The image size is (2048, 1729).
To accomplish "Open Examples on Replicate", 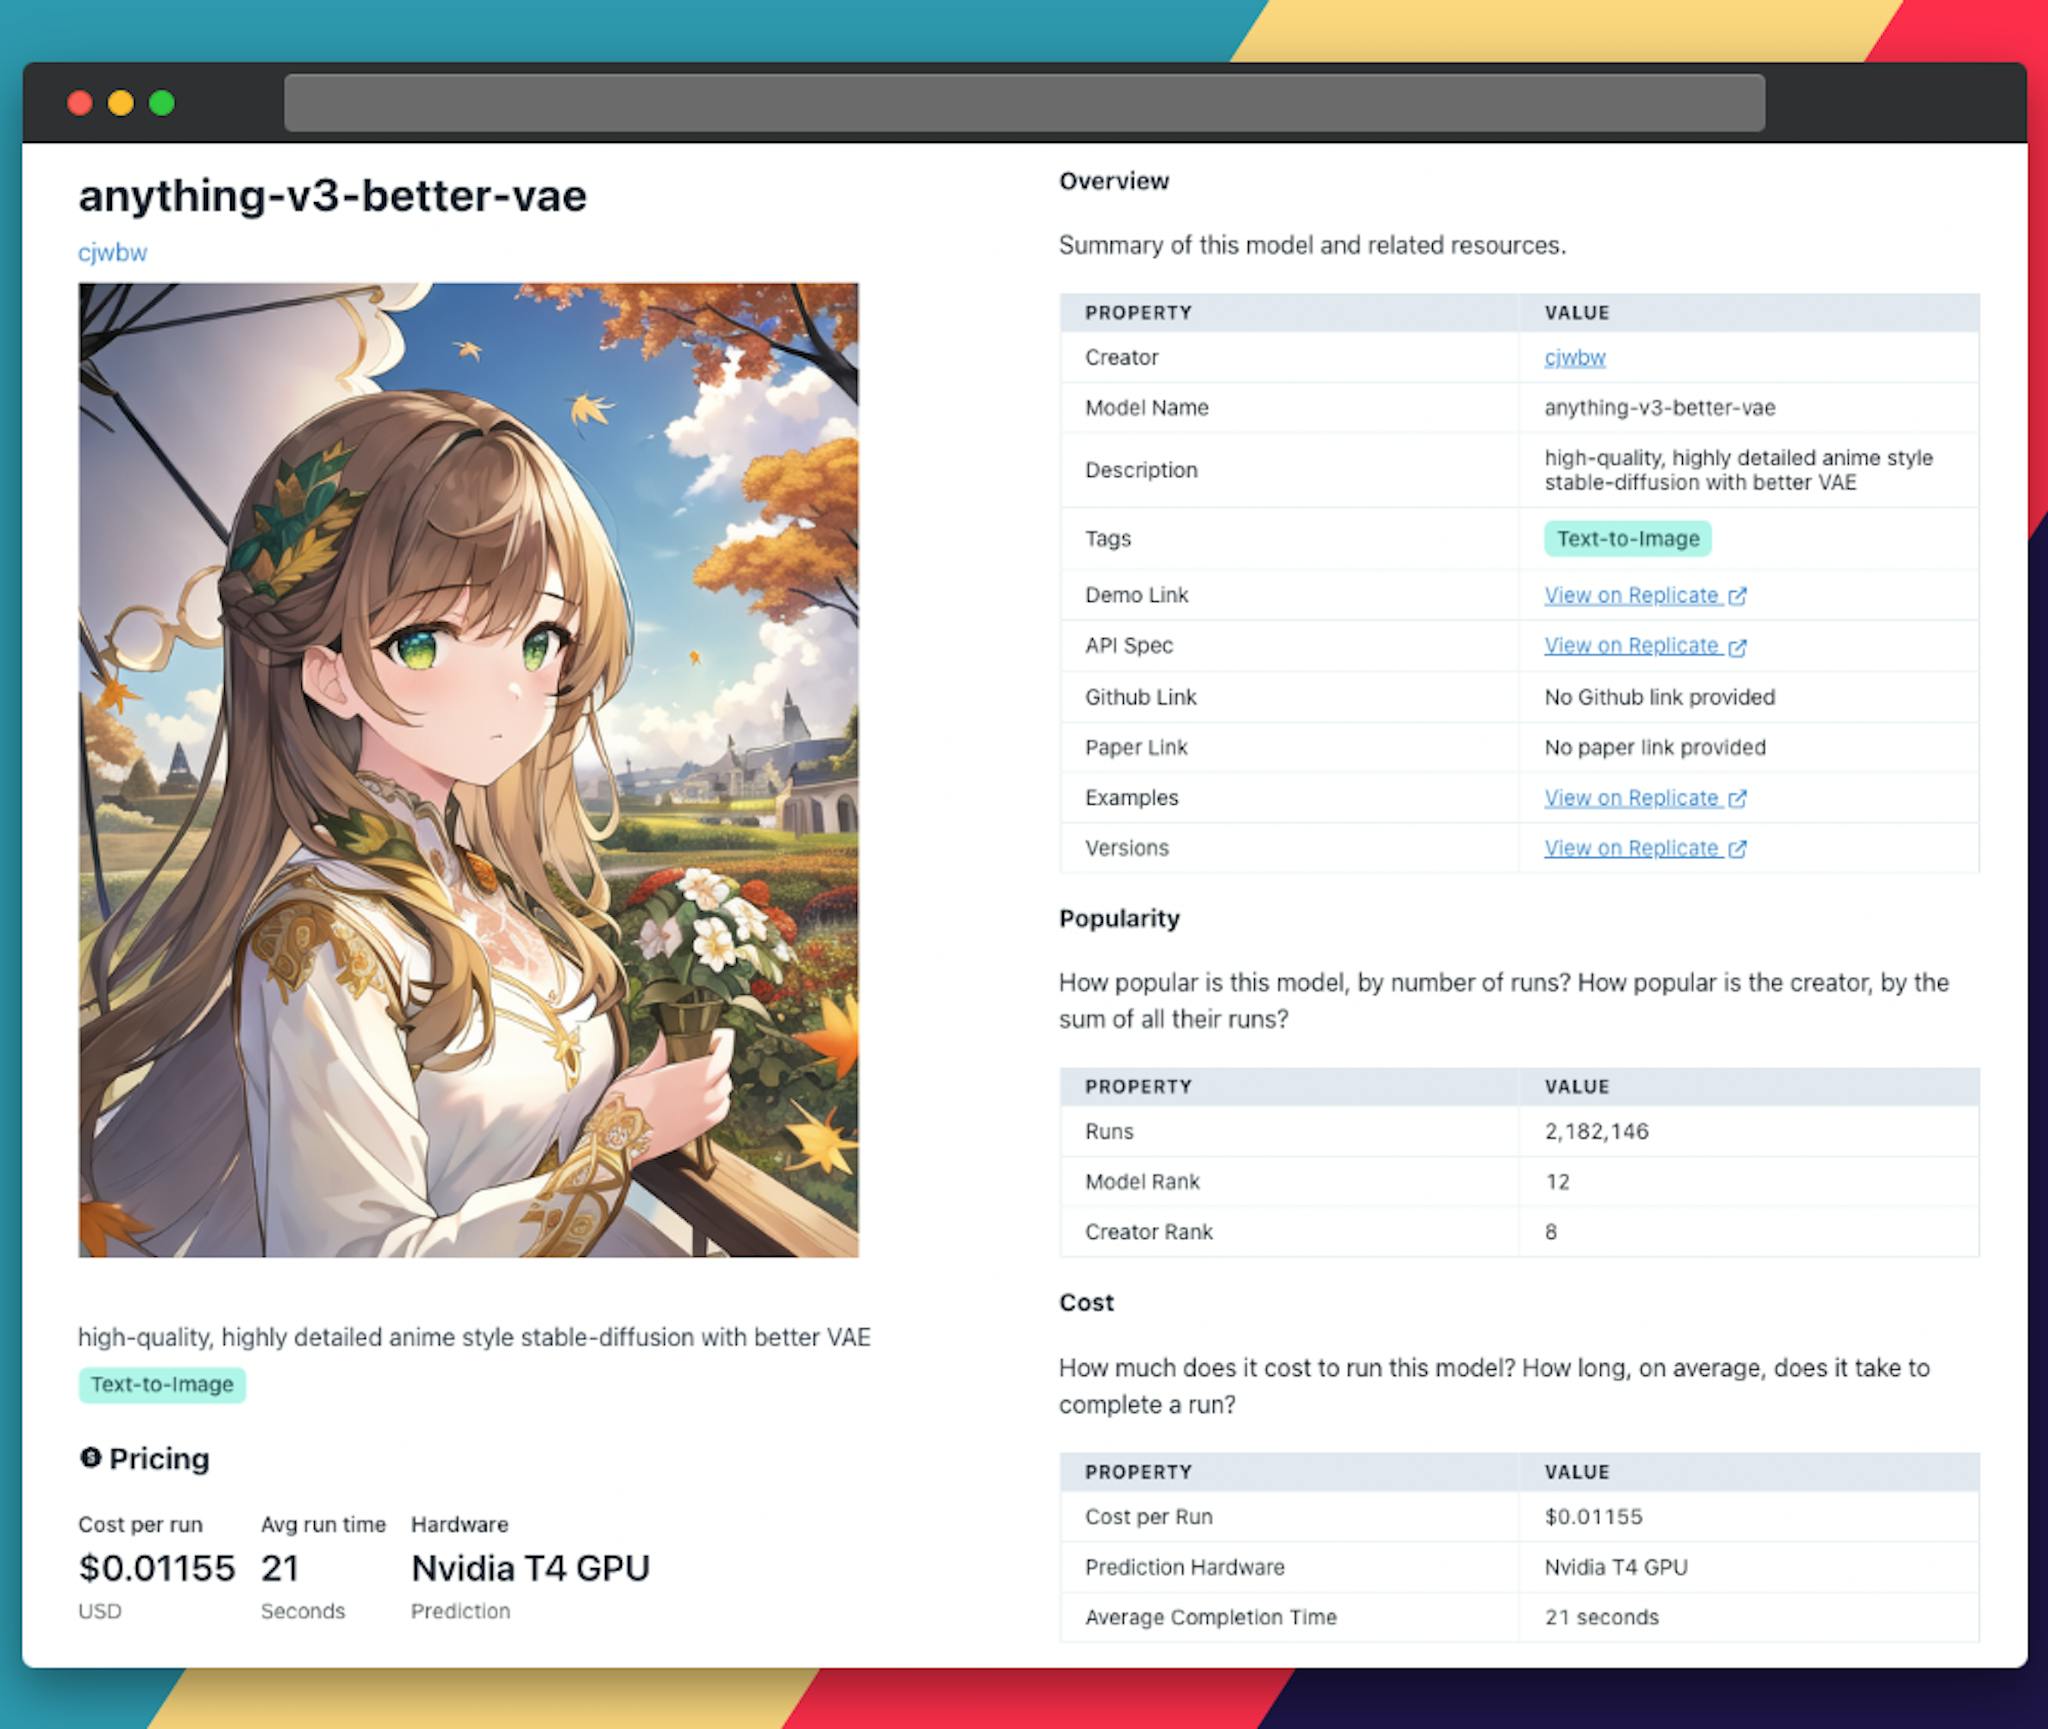I will click(x=1643, y=798).
